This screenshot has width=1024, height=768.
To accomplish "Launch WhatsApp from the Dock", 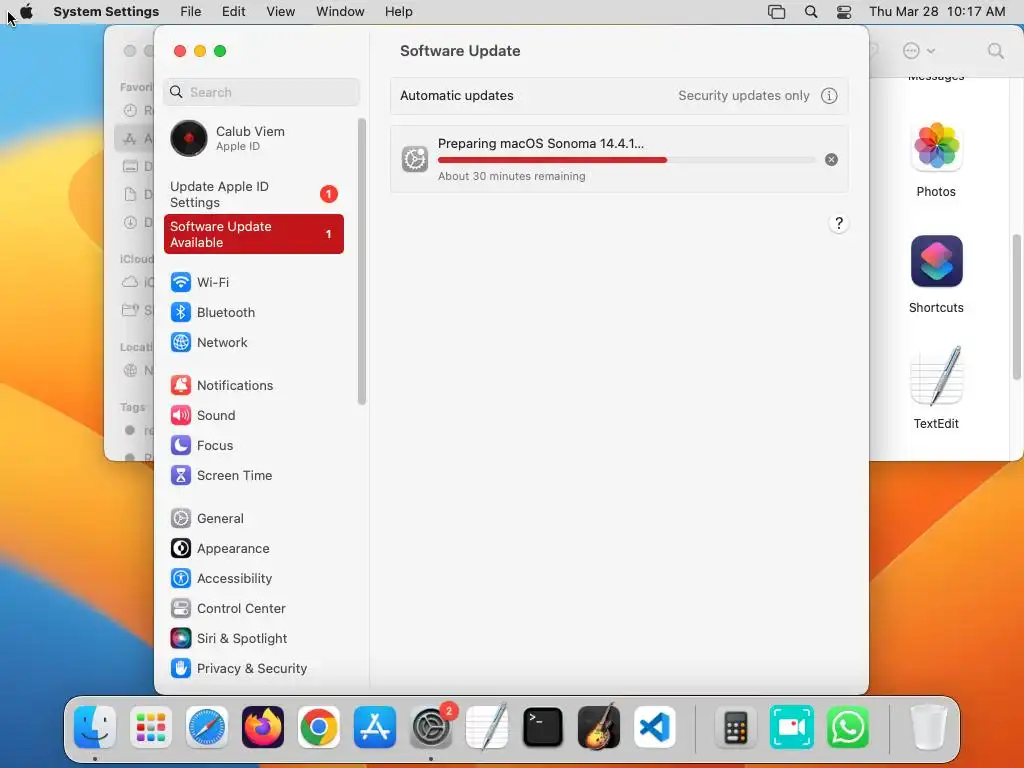I will pos(848,727).
